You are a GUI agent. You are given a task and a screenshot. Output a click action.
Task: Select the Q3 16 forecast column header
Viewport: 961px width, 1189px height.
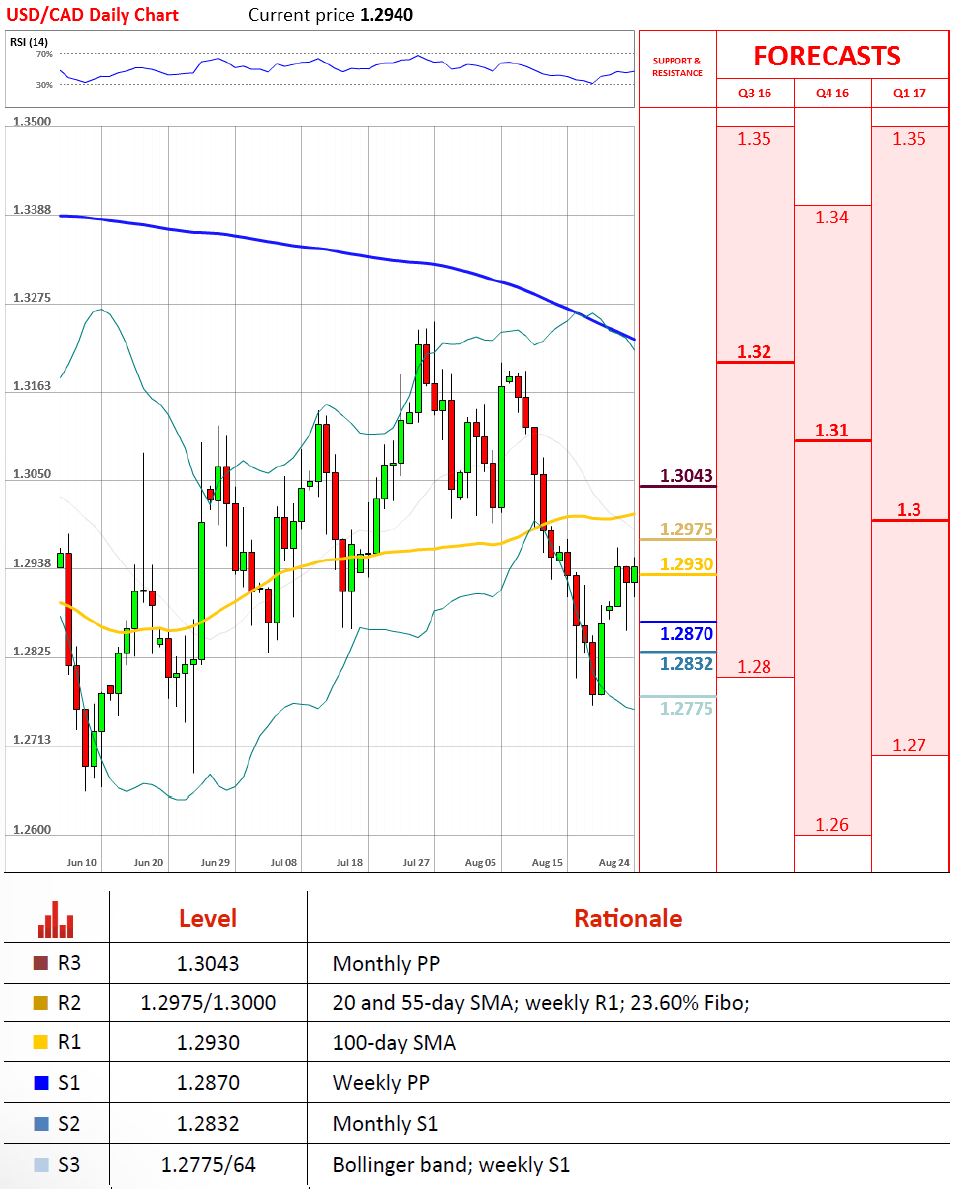755,93
